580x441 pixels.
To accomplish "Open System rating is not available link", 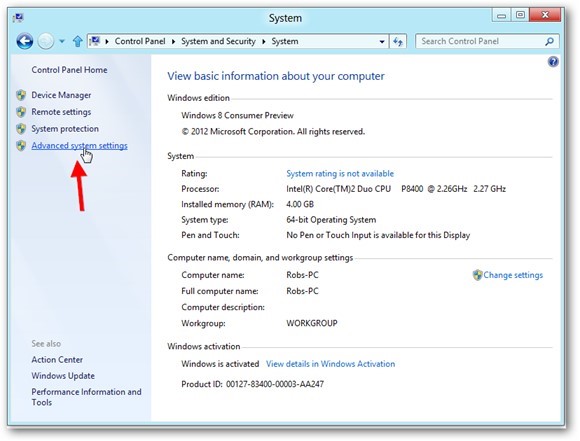I will click(x=340, y=174).
